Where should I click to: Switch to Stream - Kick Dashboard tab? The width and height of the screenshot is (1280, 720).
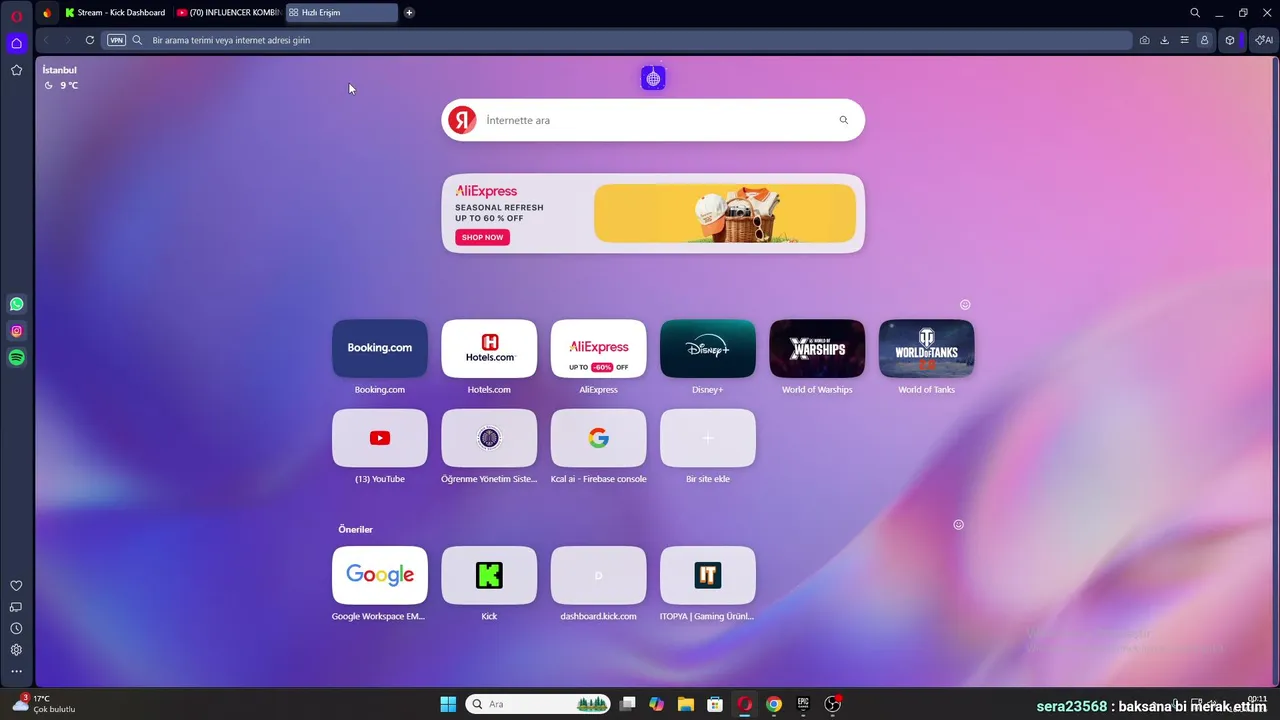[x=115, y=13]
